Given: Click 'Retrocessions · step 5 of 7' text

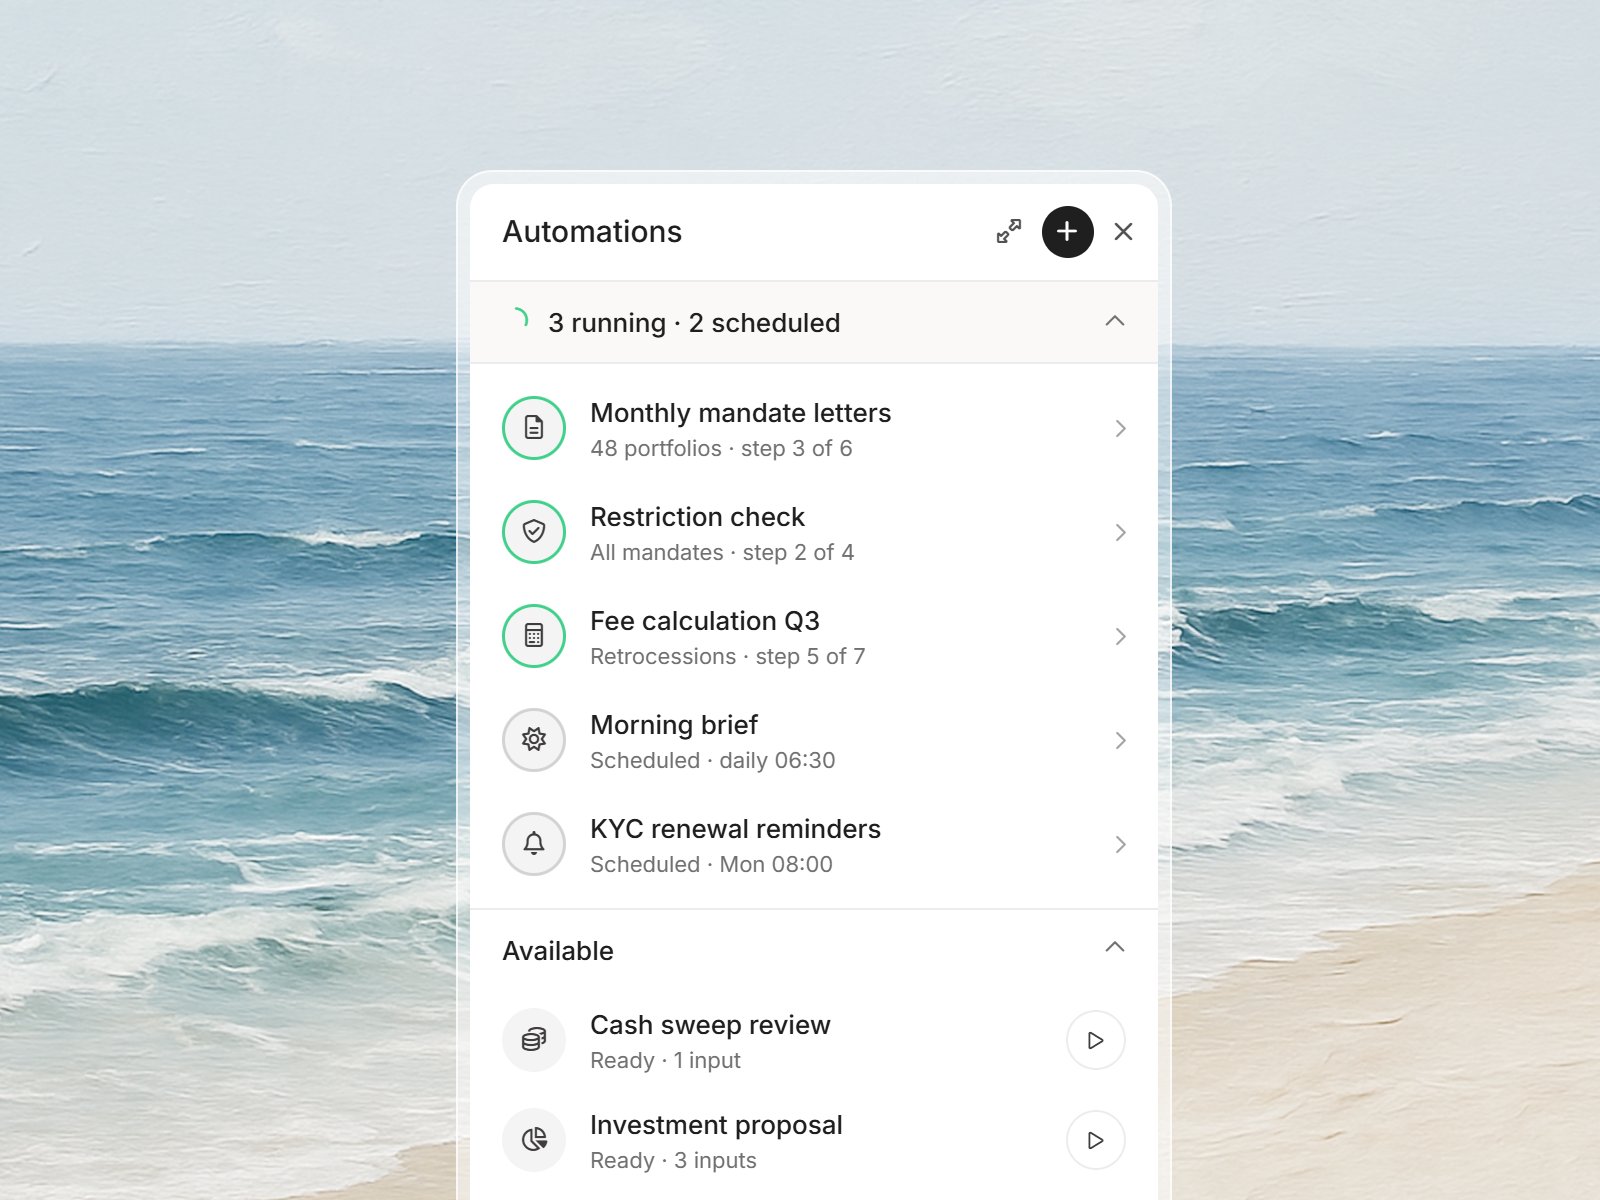Looking at the screenshot, I should pyautogui.click(x=727, y=656).
